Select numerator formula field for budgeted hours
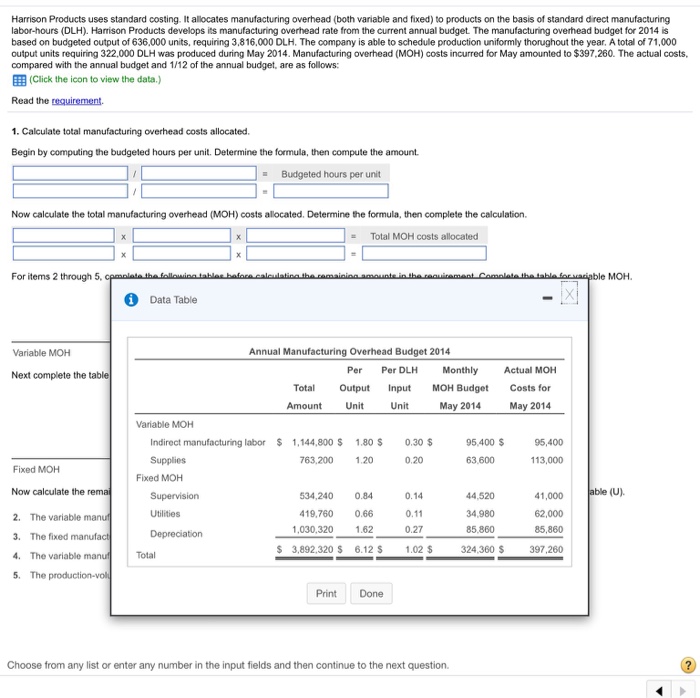The height and width of the screenshot is (698, 700). (70, 174)
